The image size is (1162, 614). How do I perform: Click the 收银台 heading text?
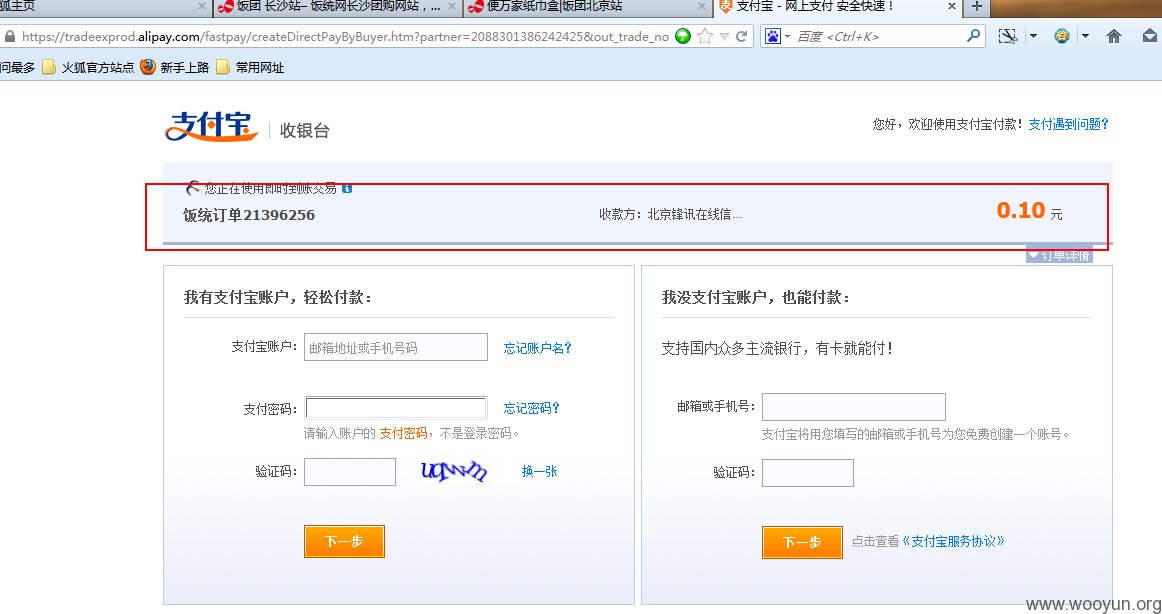tap(305, 130)
